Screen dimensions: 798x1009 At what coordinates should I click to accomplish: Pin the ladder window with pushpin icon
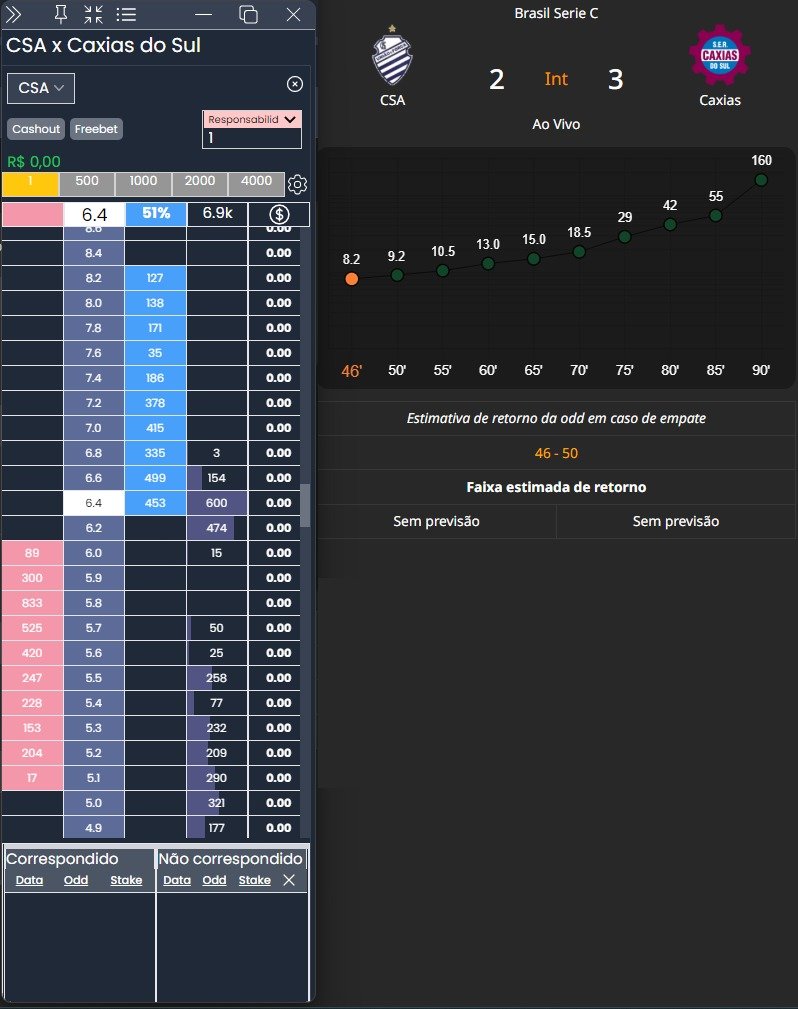60,14
